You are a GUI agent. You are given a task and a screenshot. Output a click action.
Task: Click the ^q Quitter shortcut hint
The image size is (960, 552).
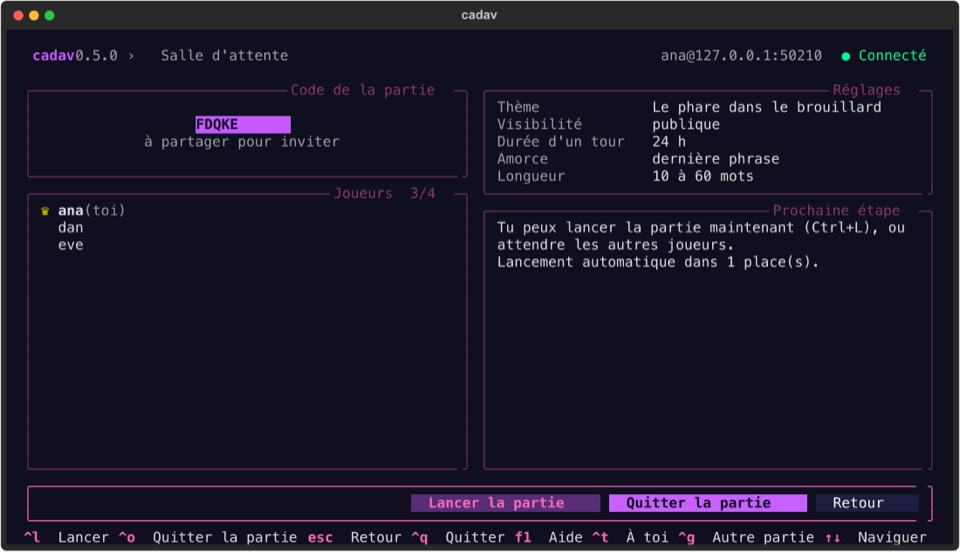pos(457,537)
